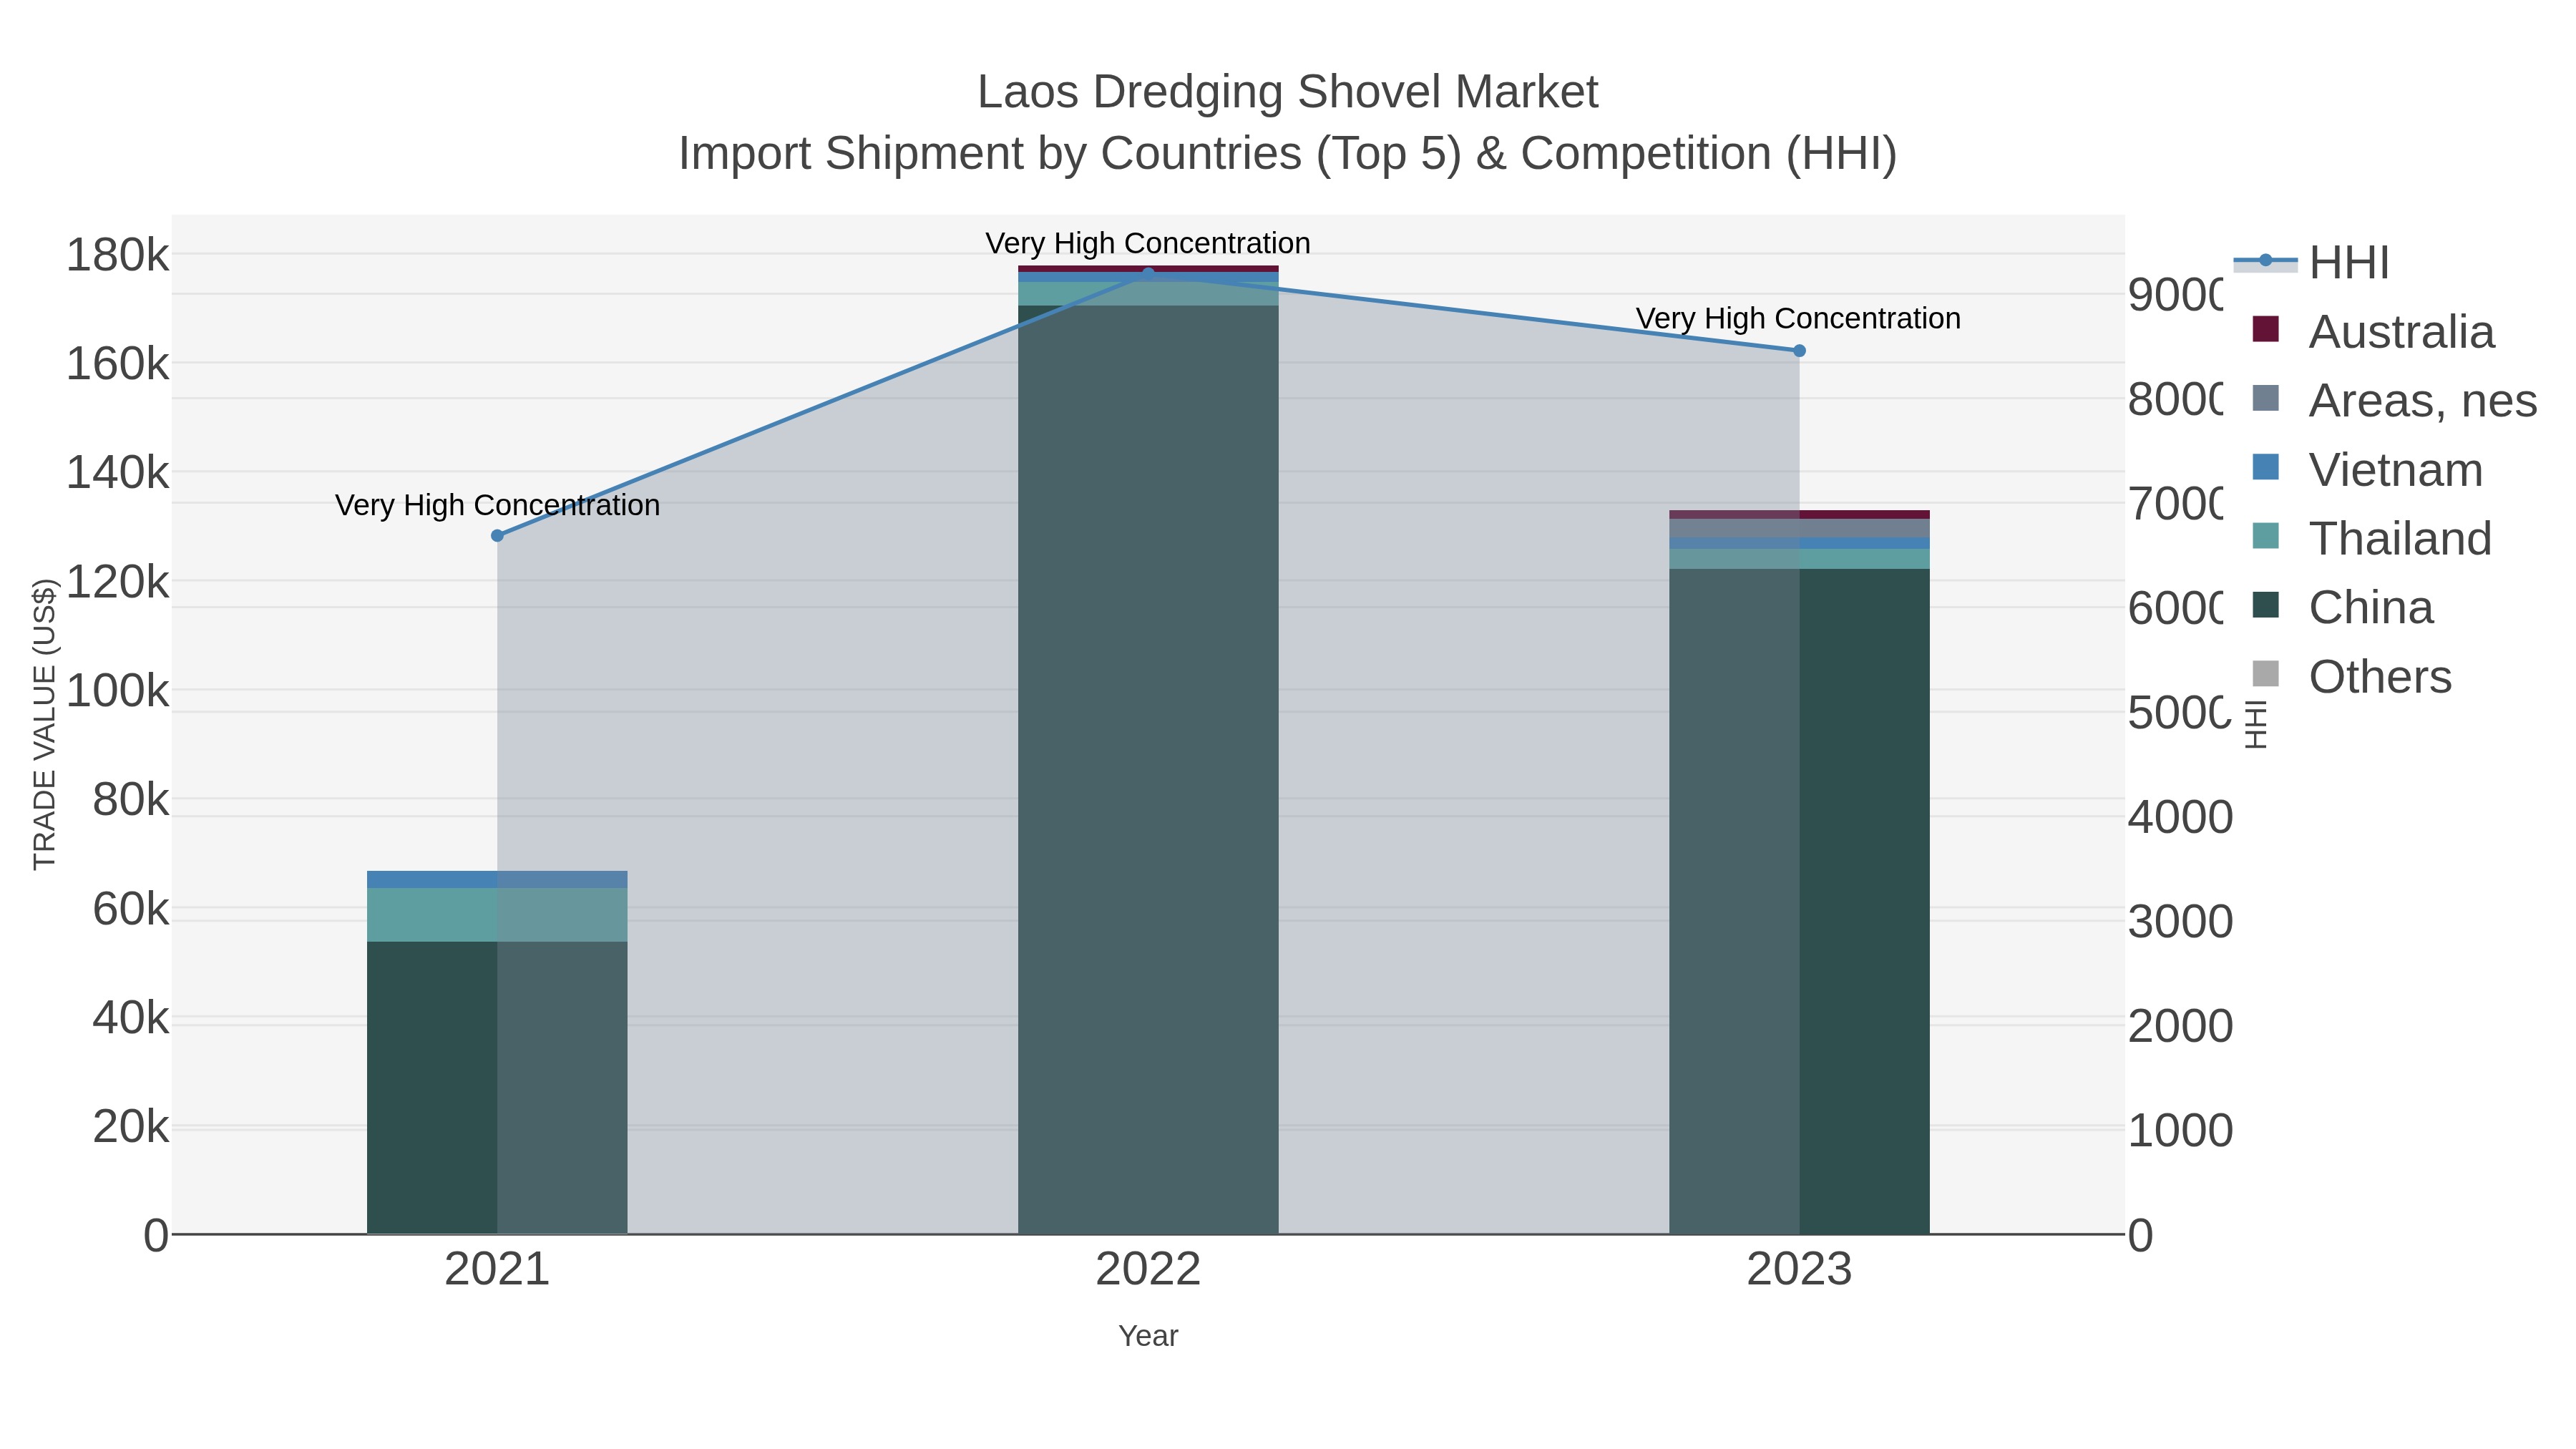This screenshot has width=2576, height=1449.
Task: Click the 2023 China bar segment
Action: [1799, 902]
